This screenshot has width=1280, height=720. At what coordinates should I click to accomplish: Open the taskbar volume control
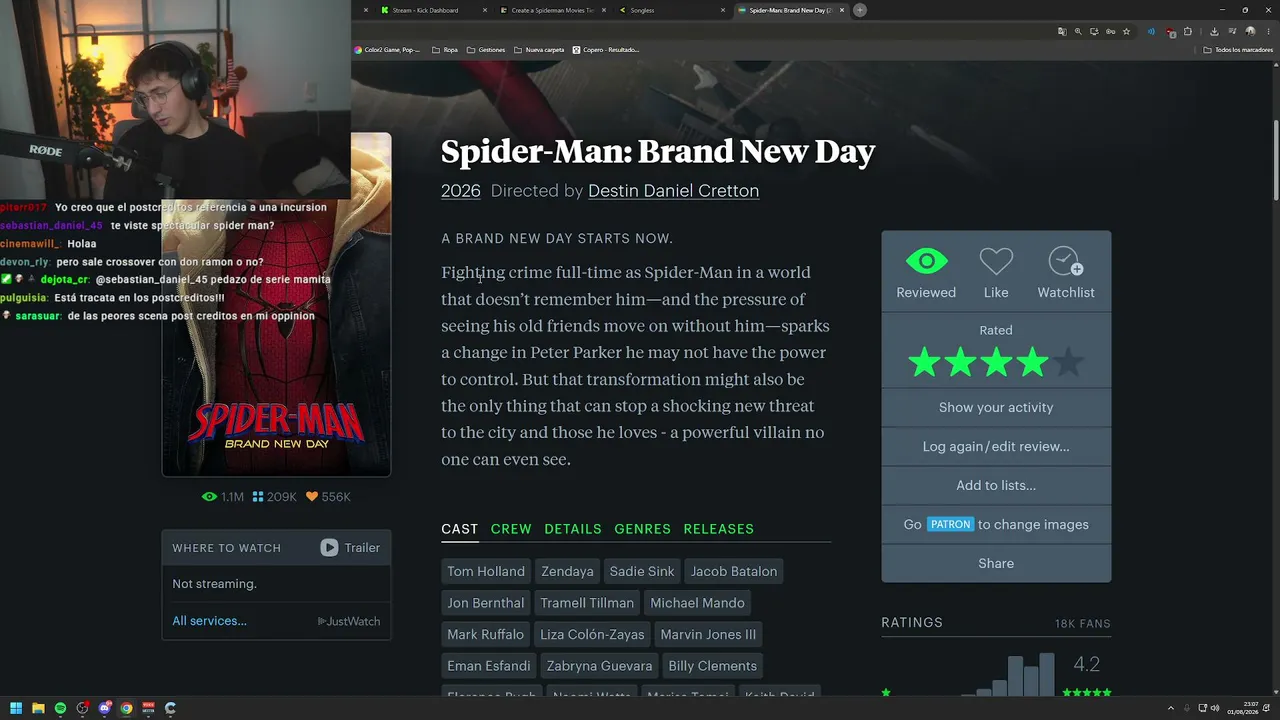1215,708
